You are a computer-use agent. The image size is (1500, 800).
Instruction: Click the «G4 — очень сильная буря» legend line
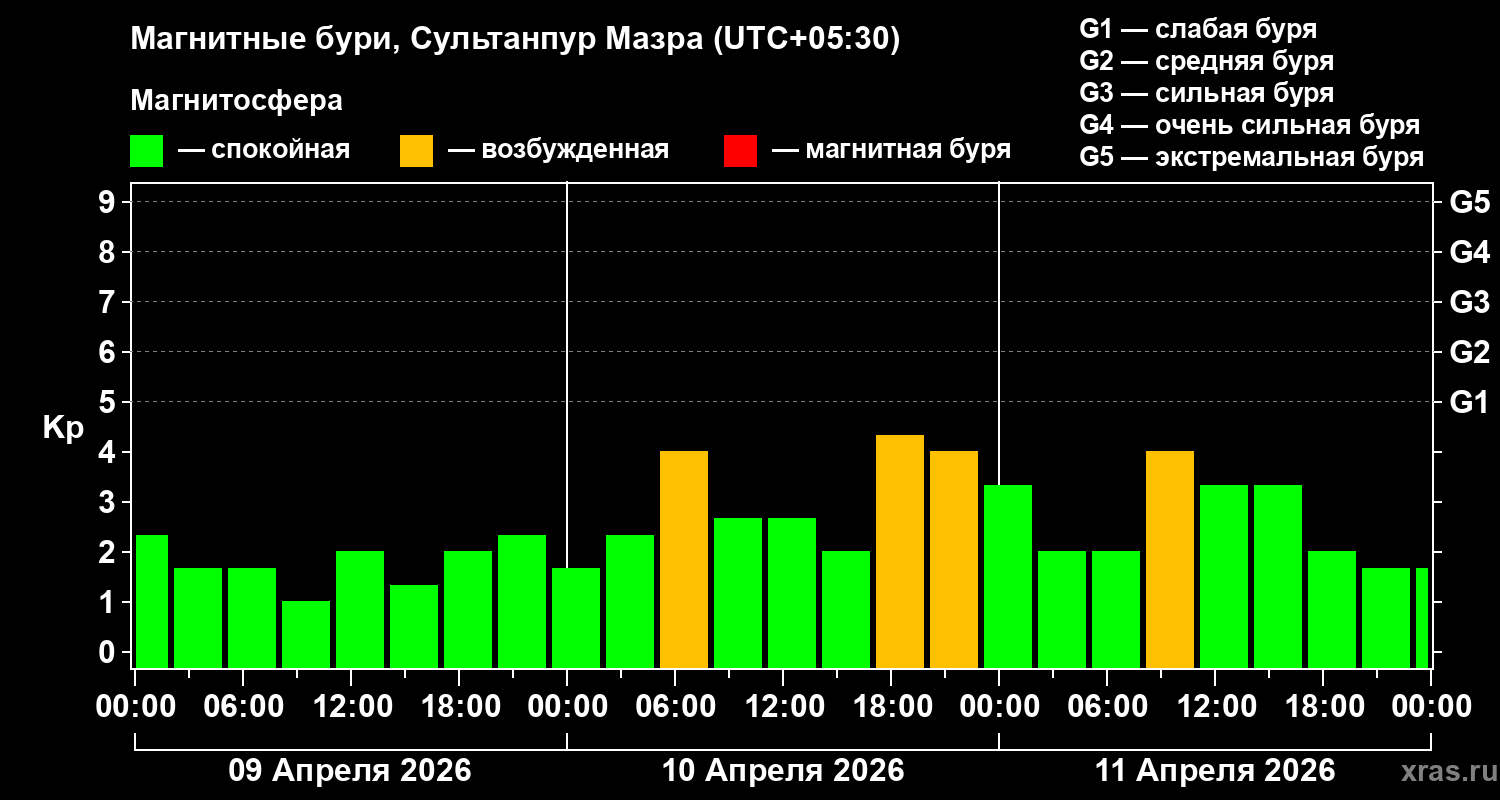[1250, 125]
